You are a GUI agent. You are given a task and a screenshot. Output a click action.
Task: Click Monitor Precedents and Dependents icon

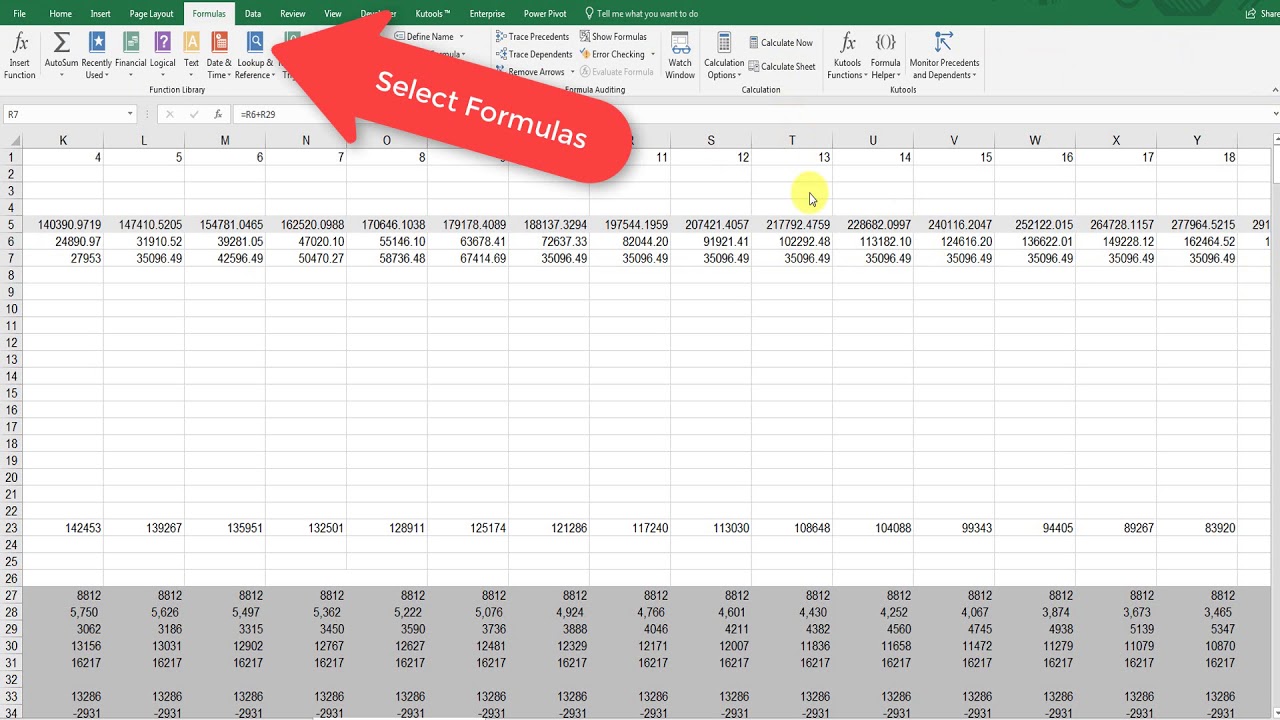[944, 43]
